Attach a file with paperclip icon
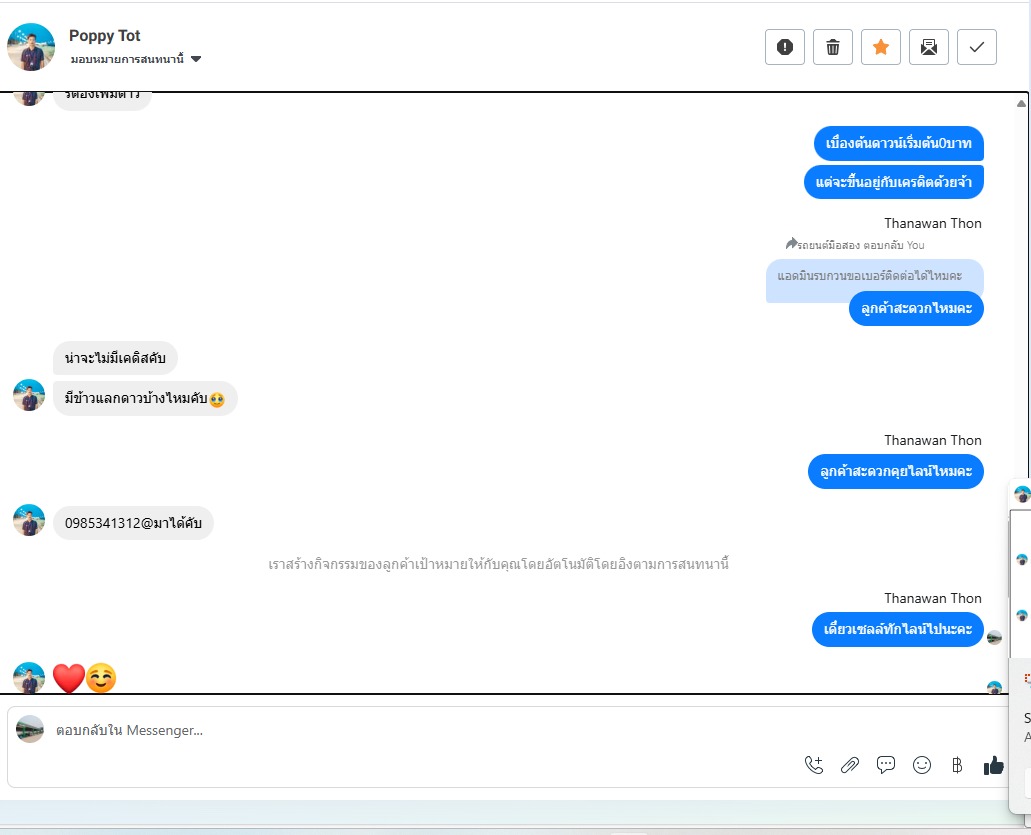 [x=850, y=765]
